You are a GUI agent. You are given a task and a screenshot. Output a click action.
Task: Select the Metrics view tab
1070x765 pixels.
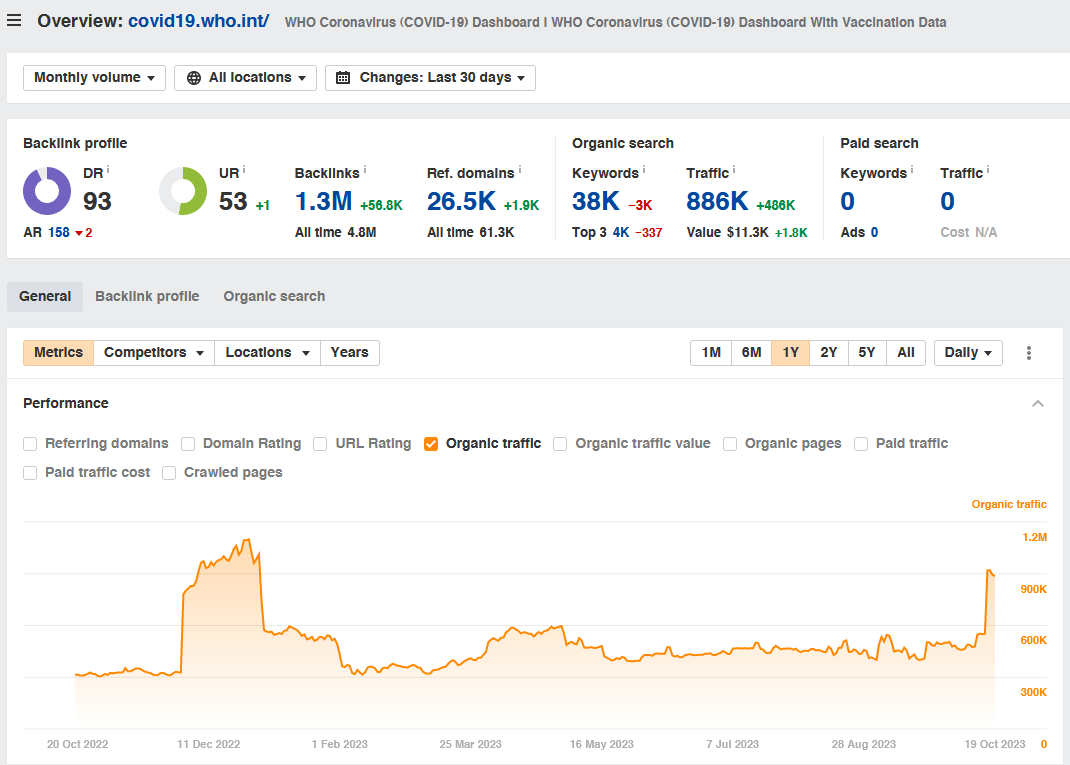59,353
